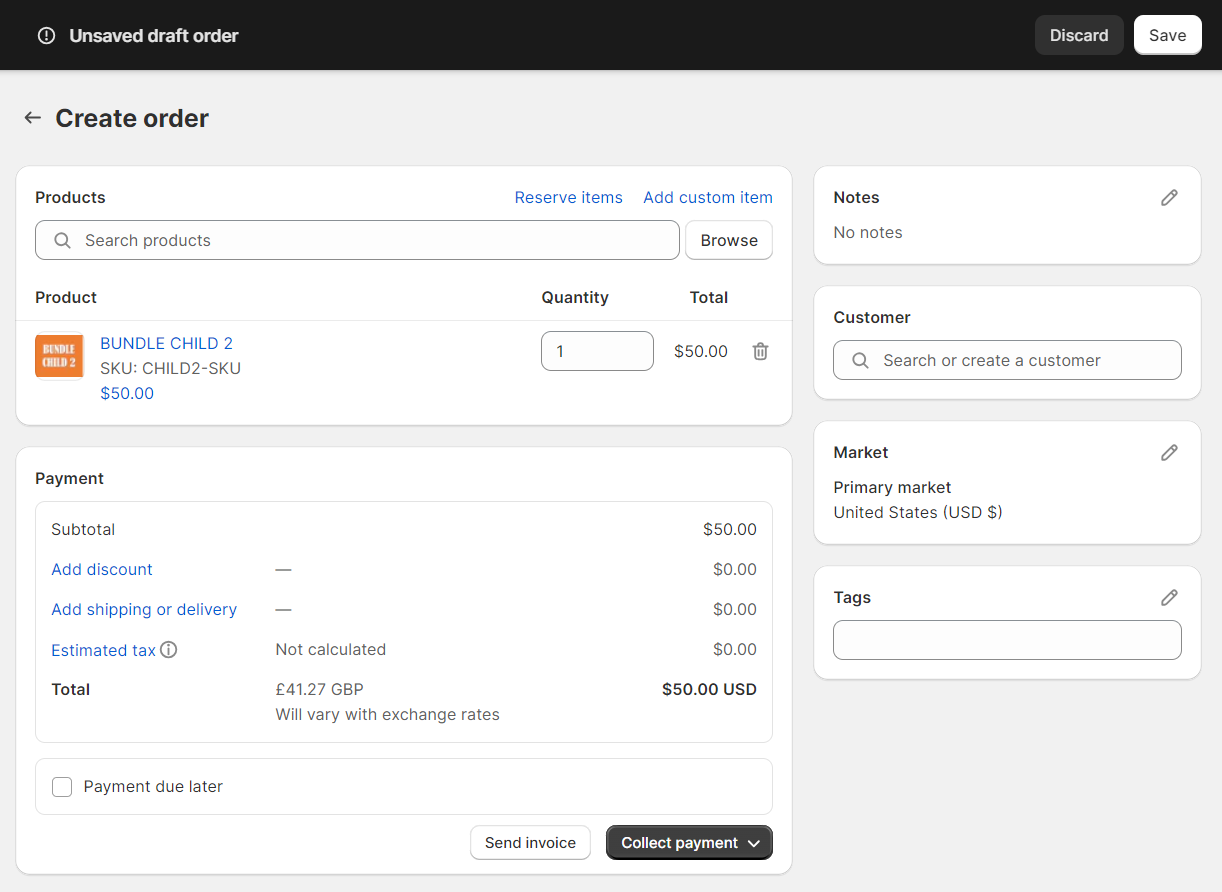Browse the product catalog
1222x892 pixels.
point(728,240)
